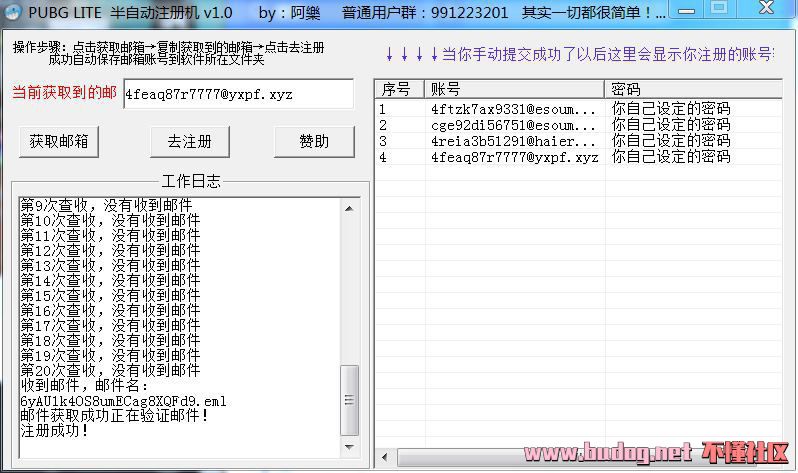798x473 pixels.
Task: Click log line 注册成功！
Action: tap(54, 431)
